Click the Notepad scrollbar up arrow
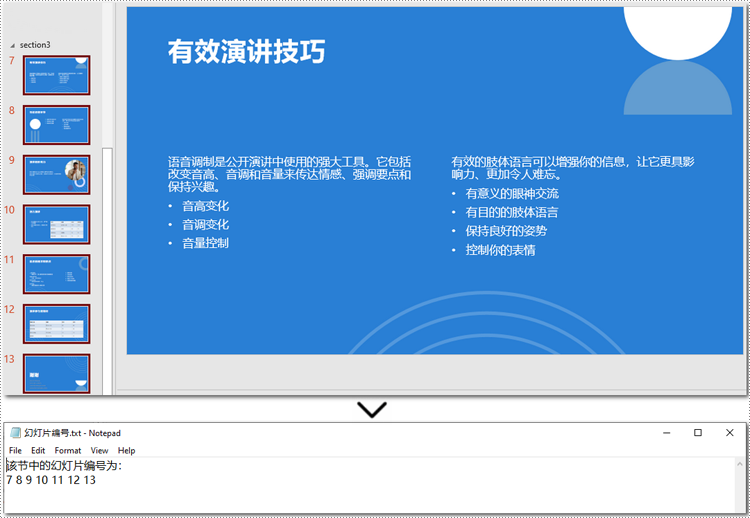The image size is (750, 518). point(739,464)
